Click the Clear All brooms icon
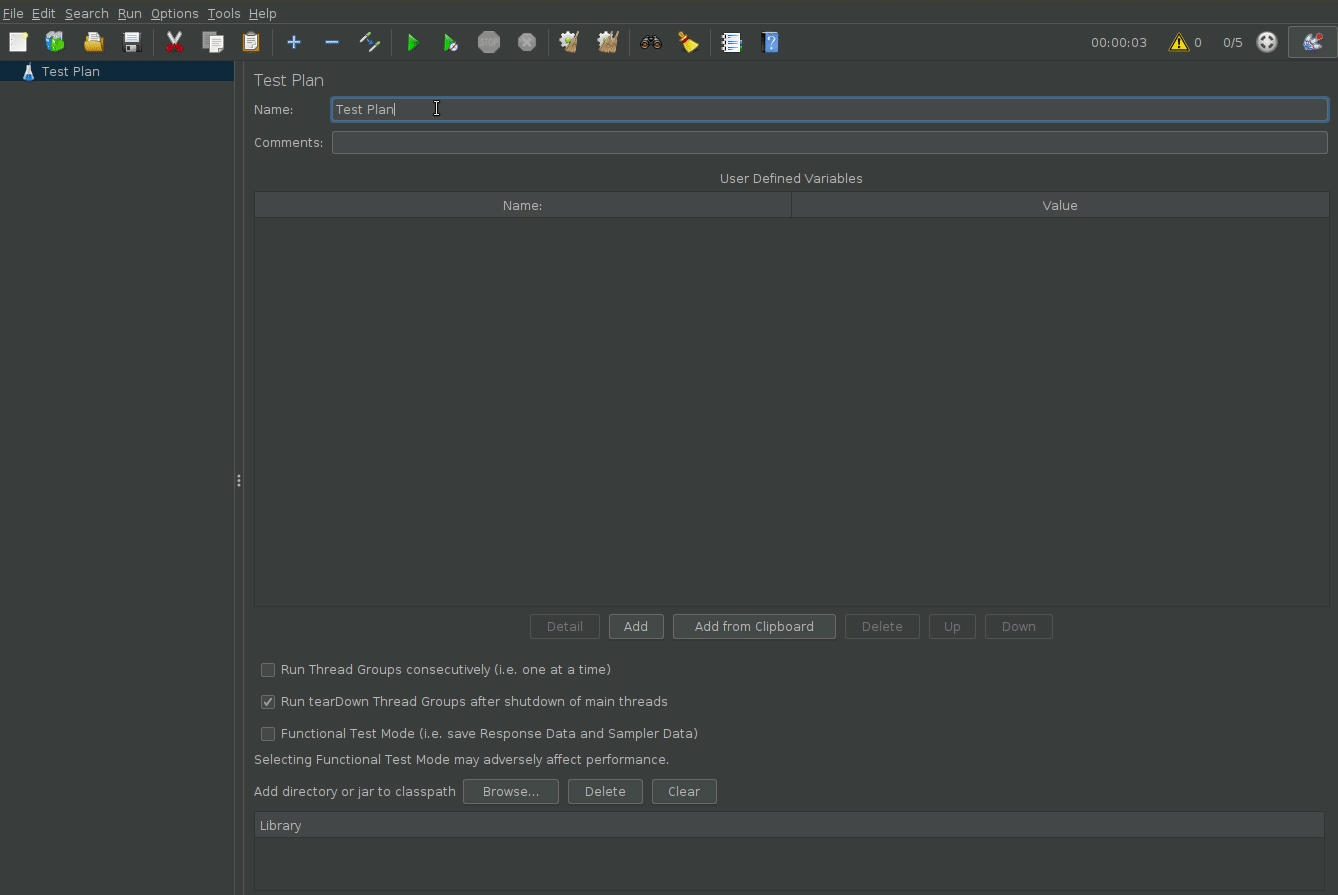The width and height of the screenshot is (1338, 895). (x=608, y=42)
